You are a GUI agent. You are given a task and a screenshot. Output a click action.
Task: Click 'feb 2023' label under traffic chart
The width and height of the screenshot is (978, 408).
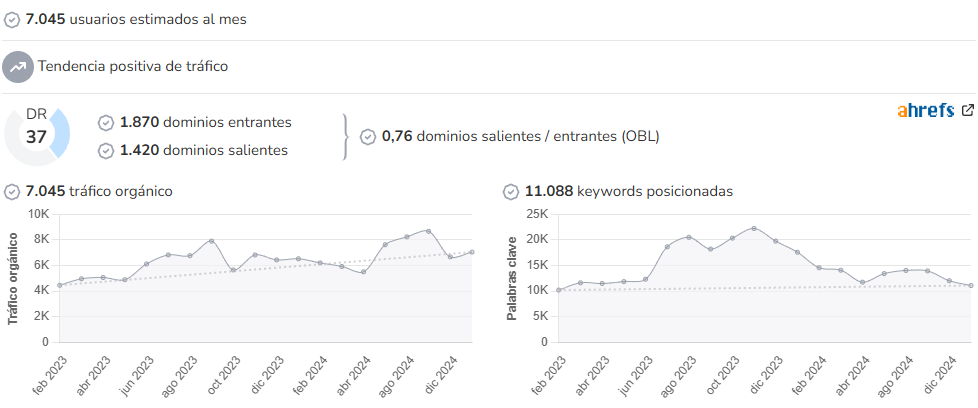(x=51, y=376)
